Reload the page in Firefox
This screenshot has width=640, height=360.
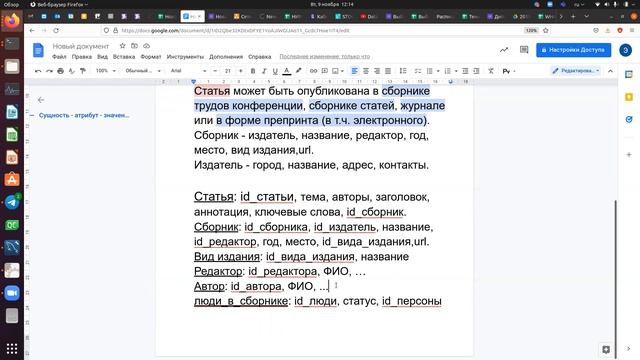click(56, 31)
